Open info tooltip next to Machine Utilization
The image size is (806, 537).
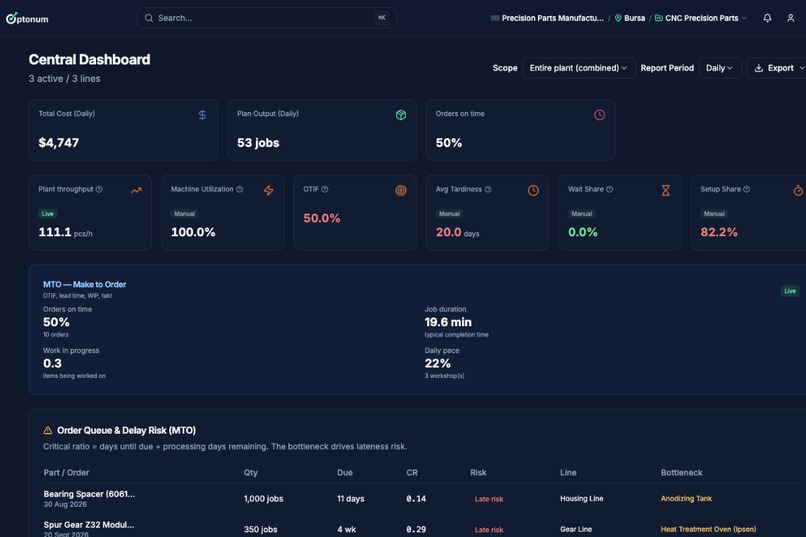click(239, 189)
